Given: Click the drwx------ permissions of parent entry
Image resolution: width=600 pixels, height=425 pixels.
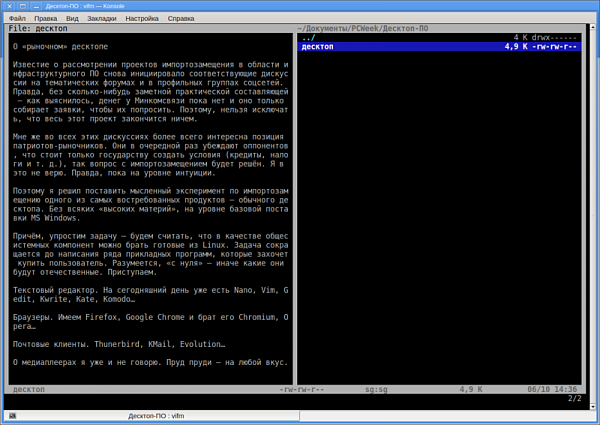Looking at the screenshot, I should (554, 37).
